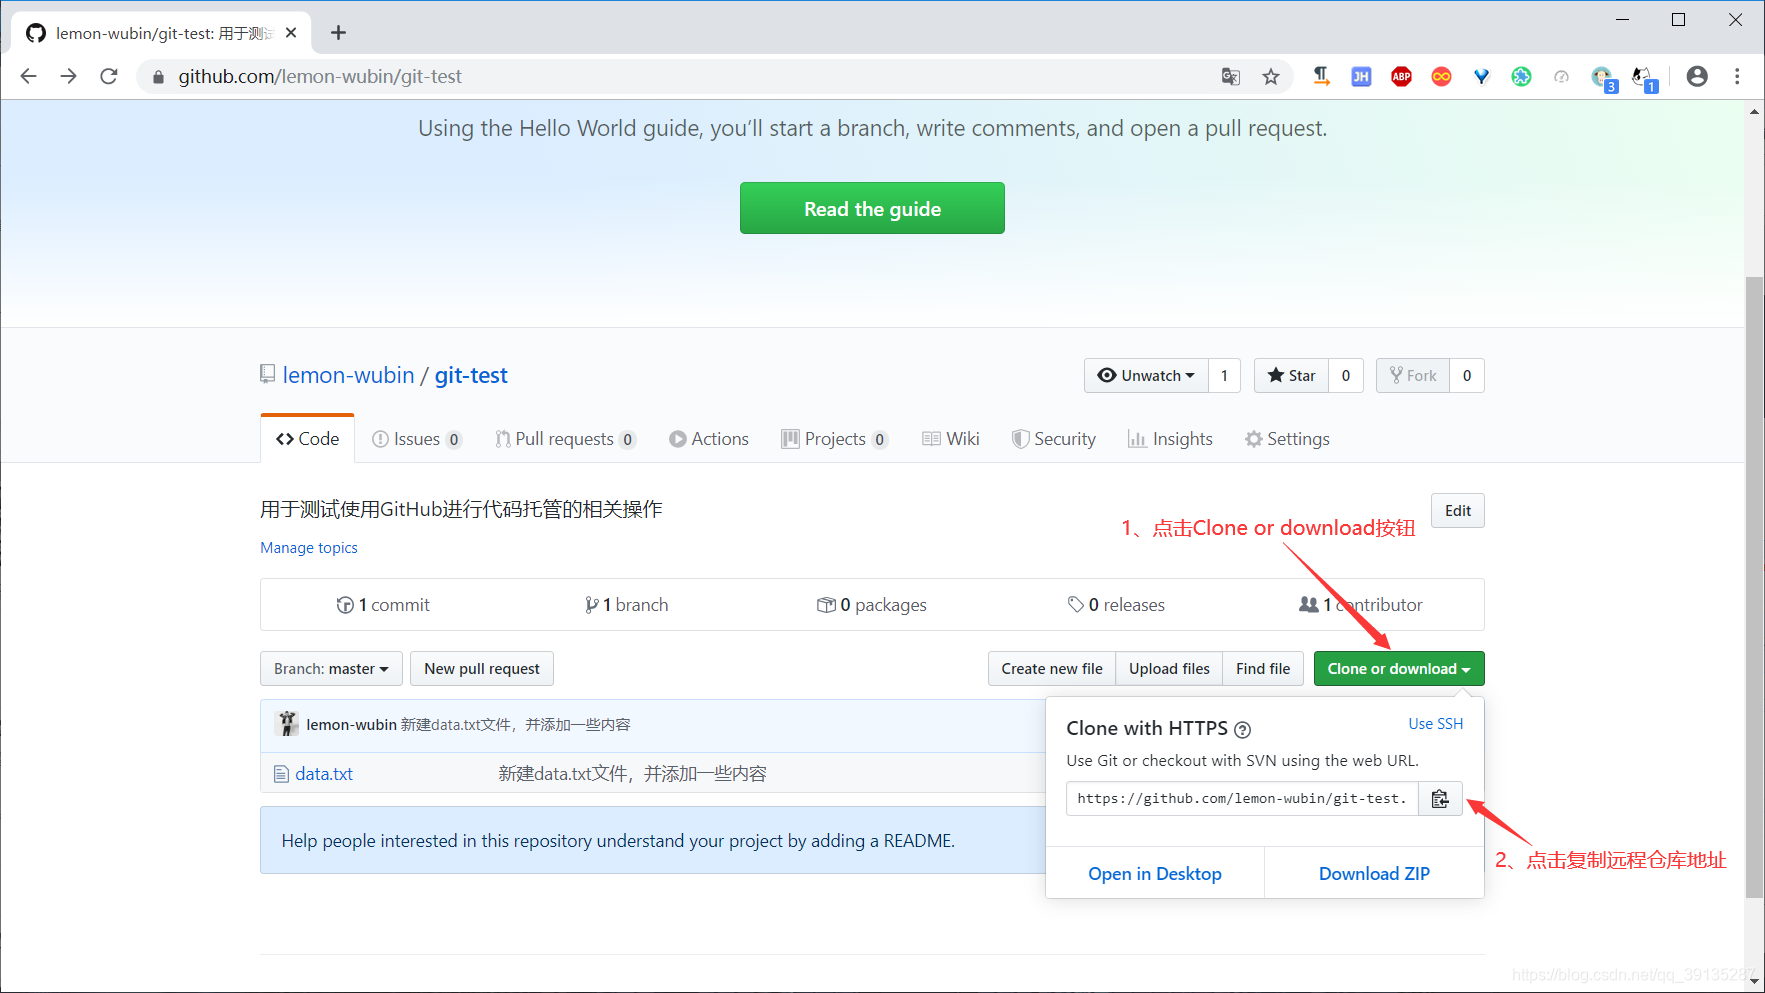Click Read the guide button

pos(872,208)
